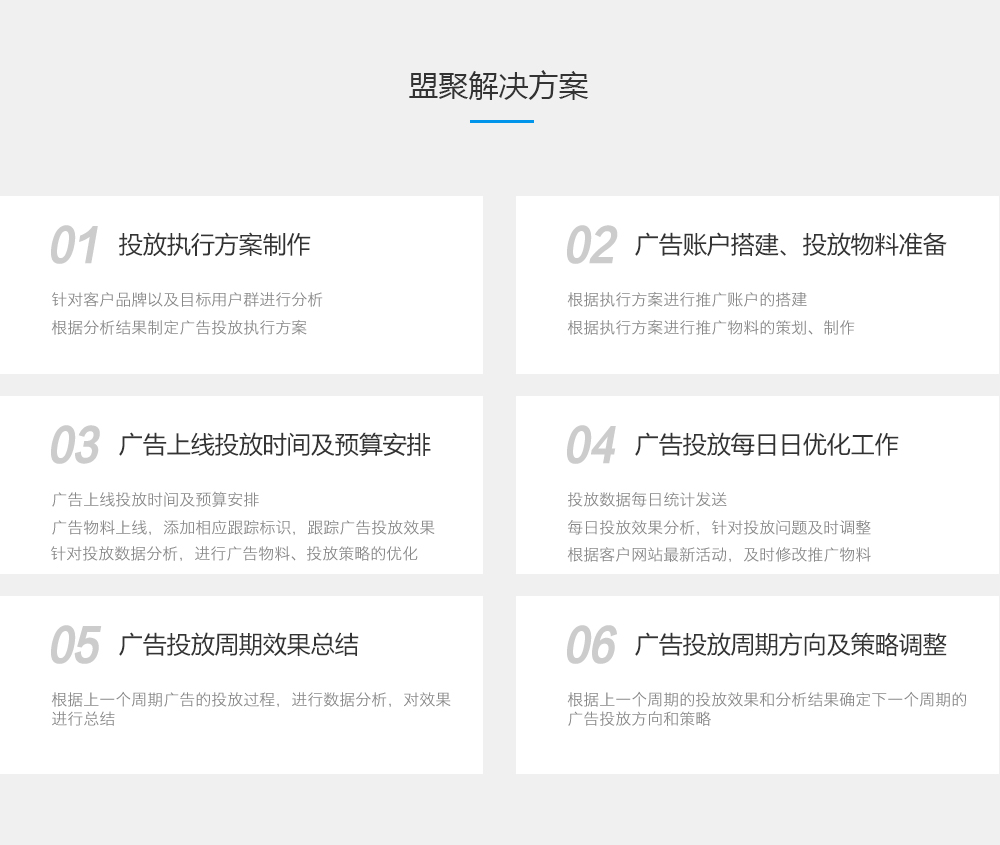Screen dimensions: 1000x845
Task: Click the number 04 on the fourth card
Action: tap(591, 446)
